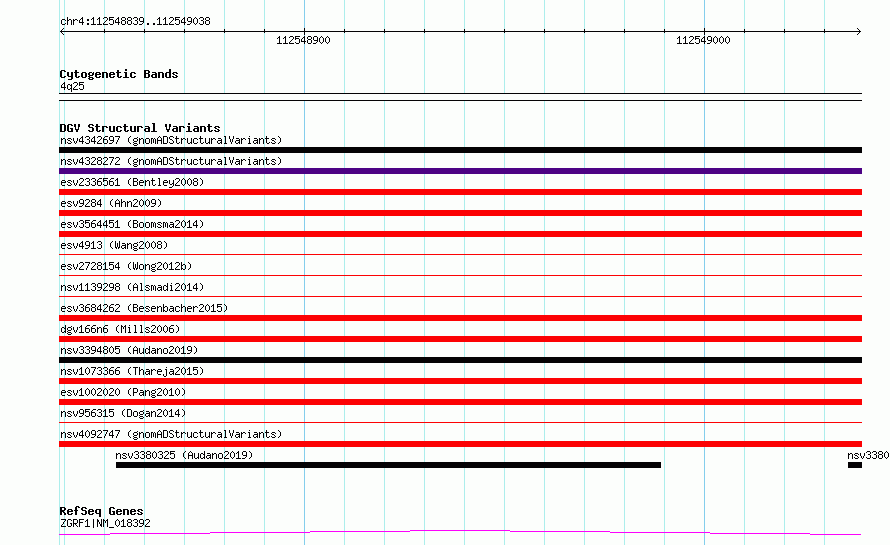Click the short black bar under the cut-off nsv3380 label
Image resolution: width=890 pixels, height=545 pixels.
point(855,465)
